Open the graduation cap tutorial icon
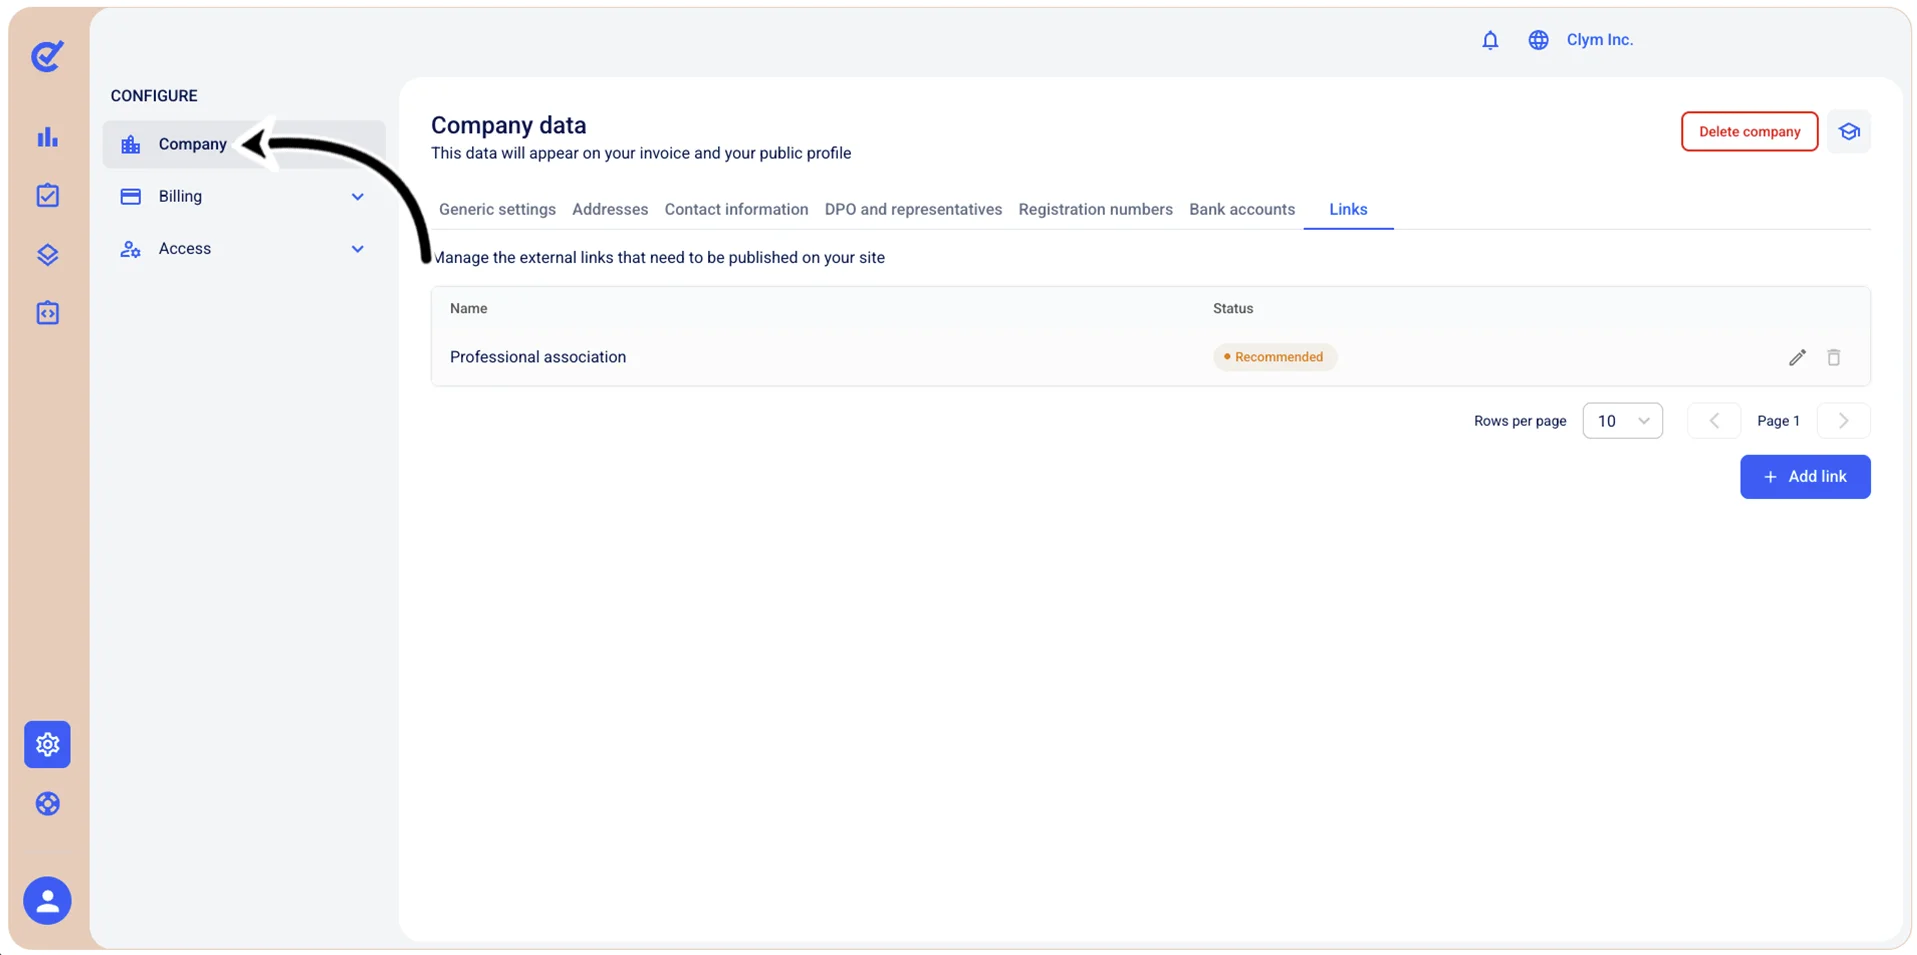The image size is (1917, 955). [x=1849, y=131]
